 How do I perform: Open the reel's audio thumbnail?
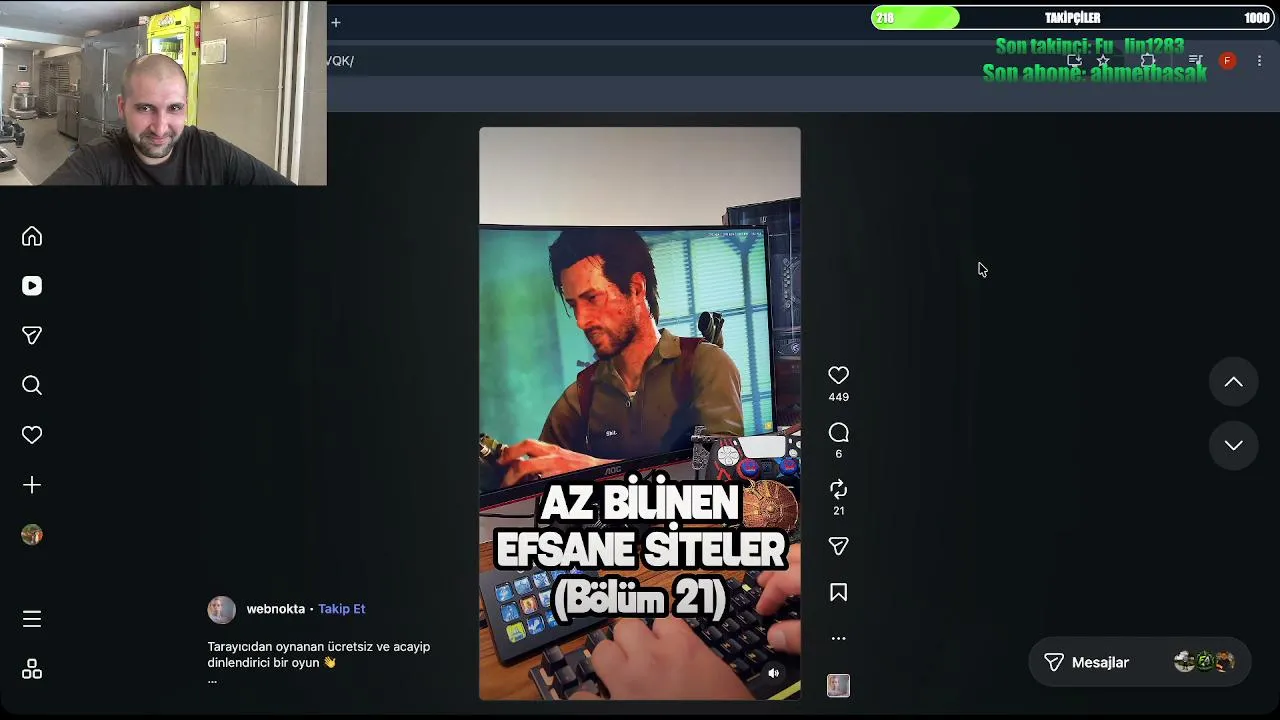tap(838, 685)
